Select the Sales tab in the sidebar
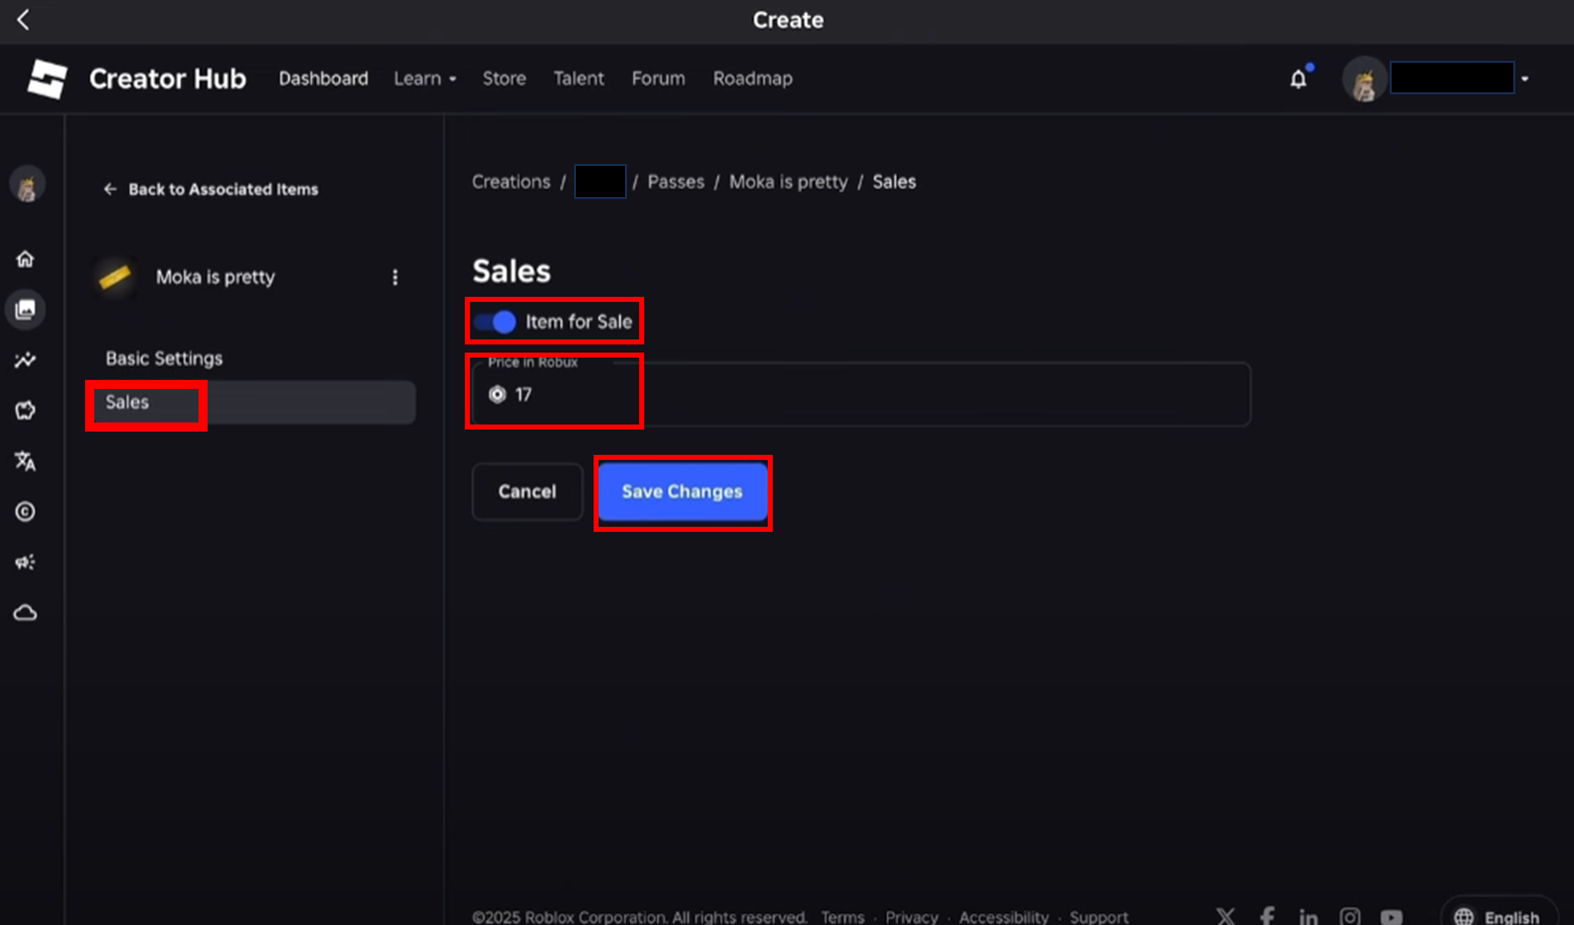 click(x=251, y=402)
